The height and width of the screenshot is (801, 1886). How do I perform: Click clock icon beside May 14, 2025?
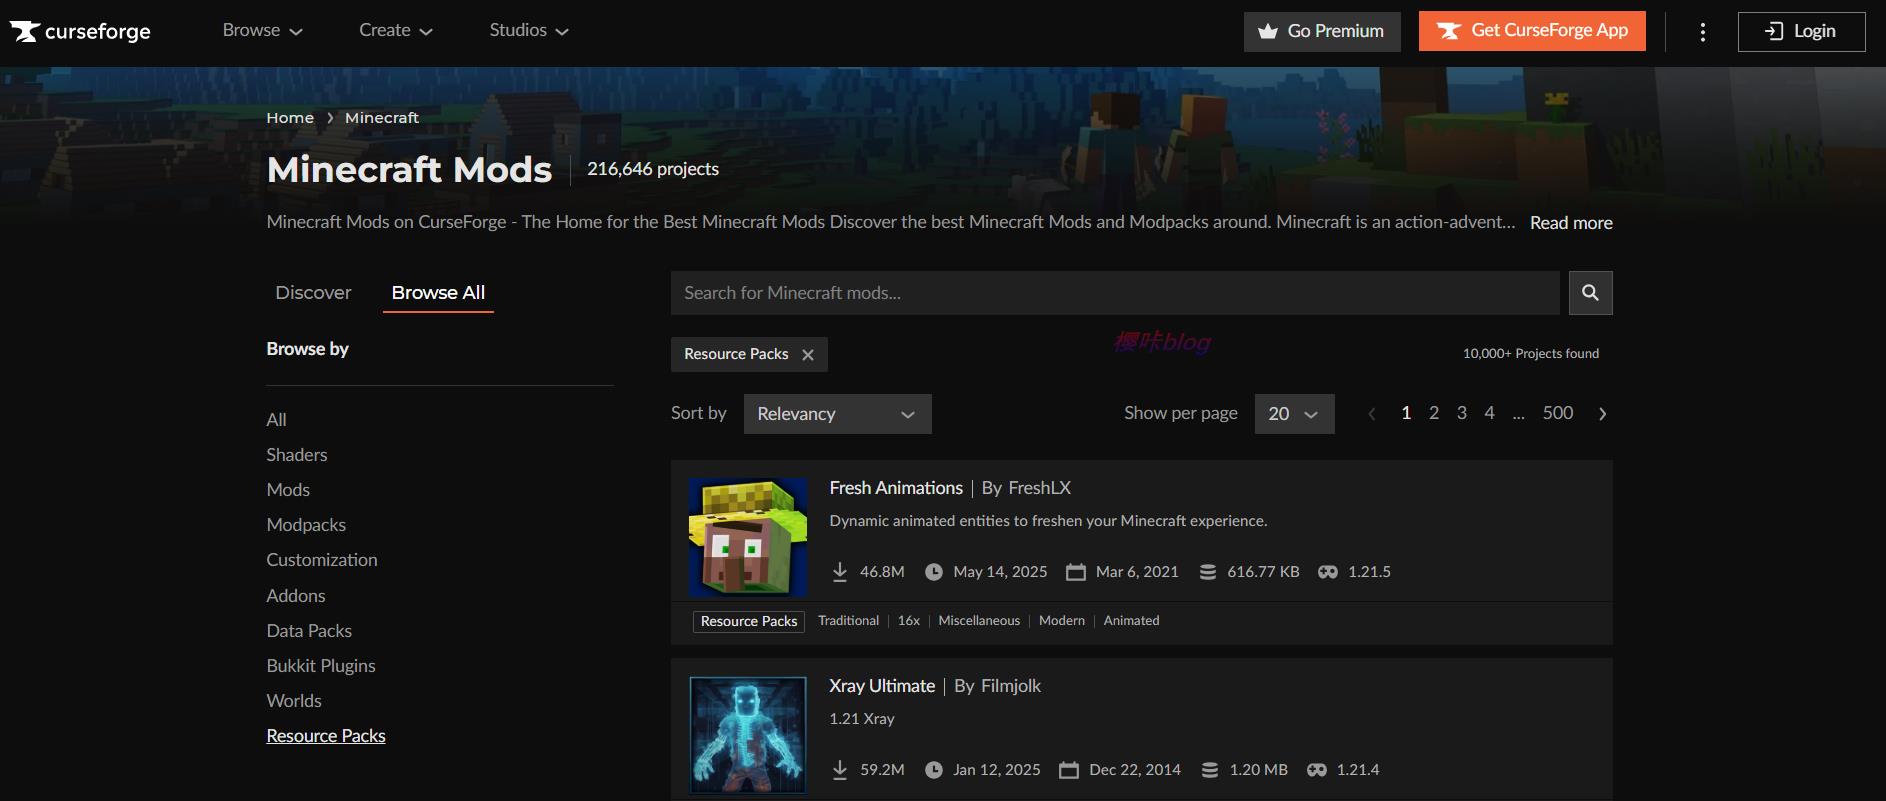click(934, 572)
